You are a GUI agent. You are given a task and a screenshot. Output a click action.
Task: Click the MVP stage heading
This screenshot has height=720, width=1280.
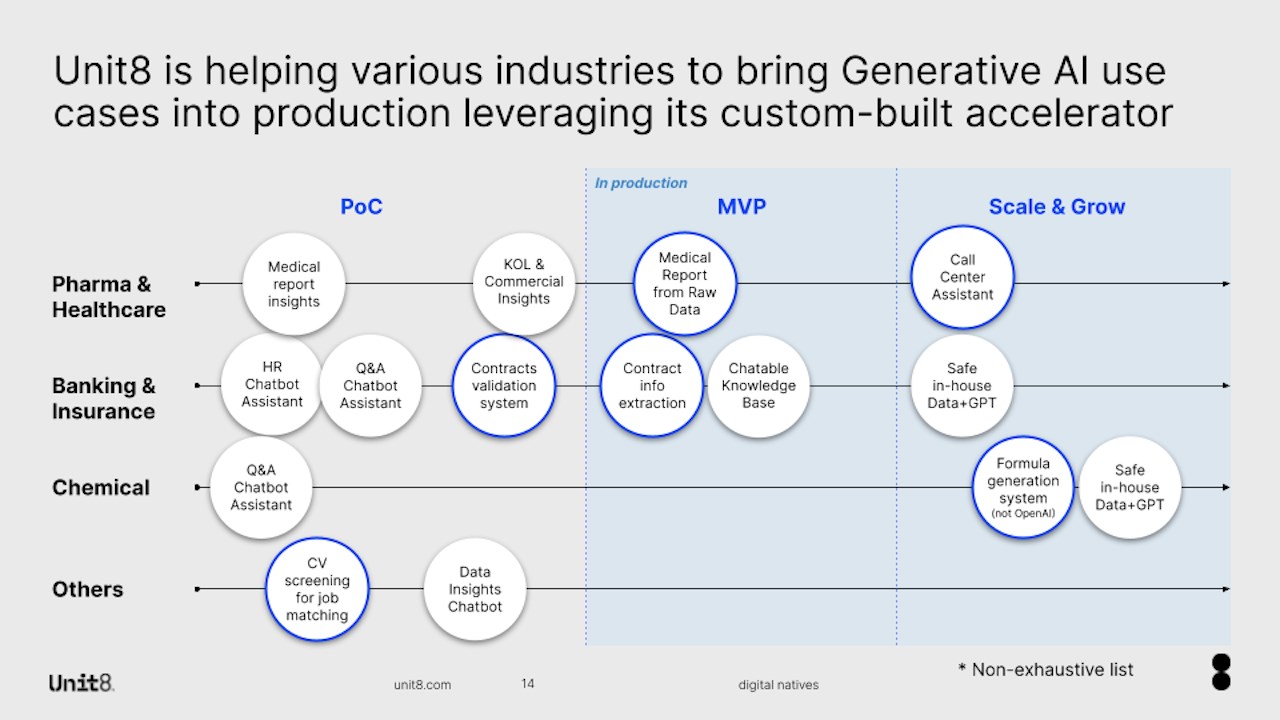pos(741,207)
